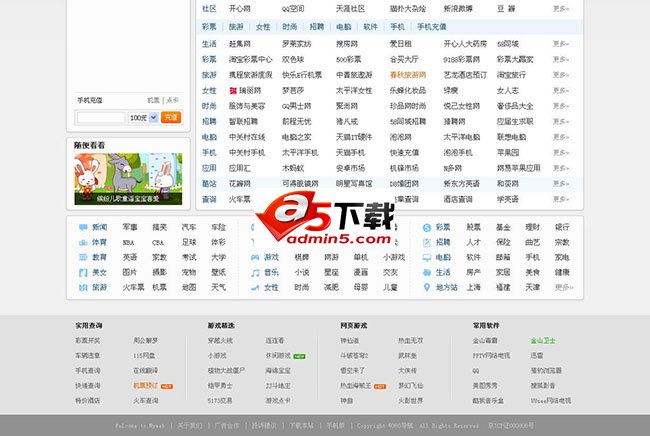Expand 更多 in the 社区 row
Viewport: 650px width, 436px height.
[560, 9]
